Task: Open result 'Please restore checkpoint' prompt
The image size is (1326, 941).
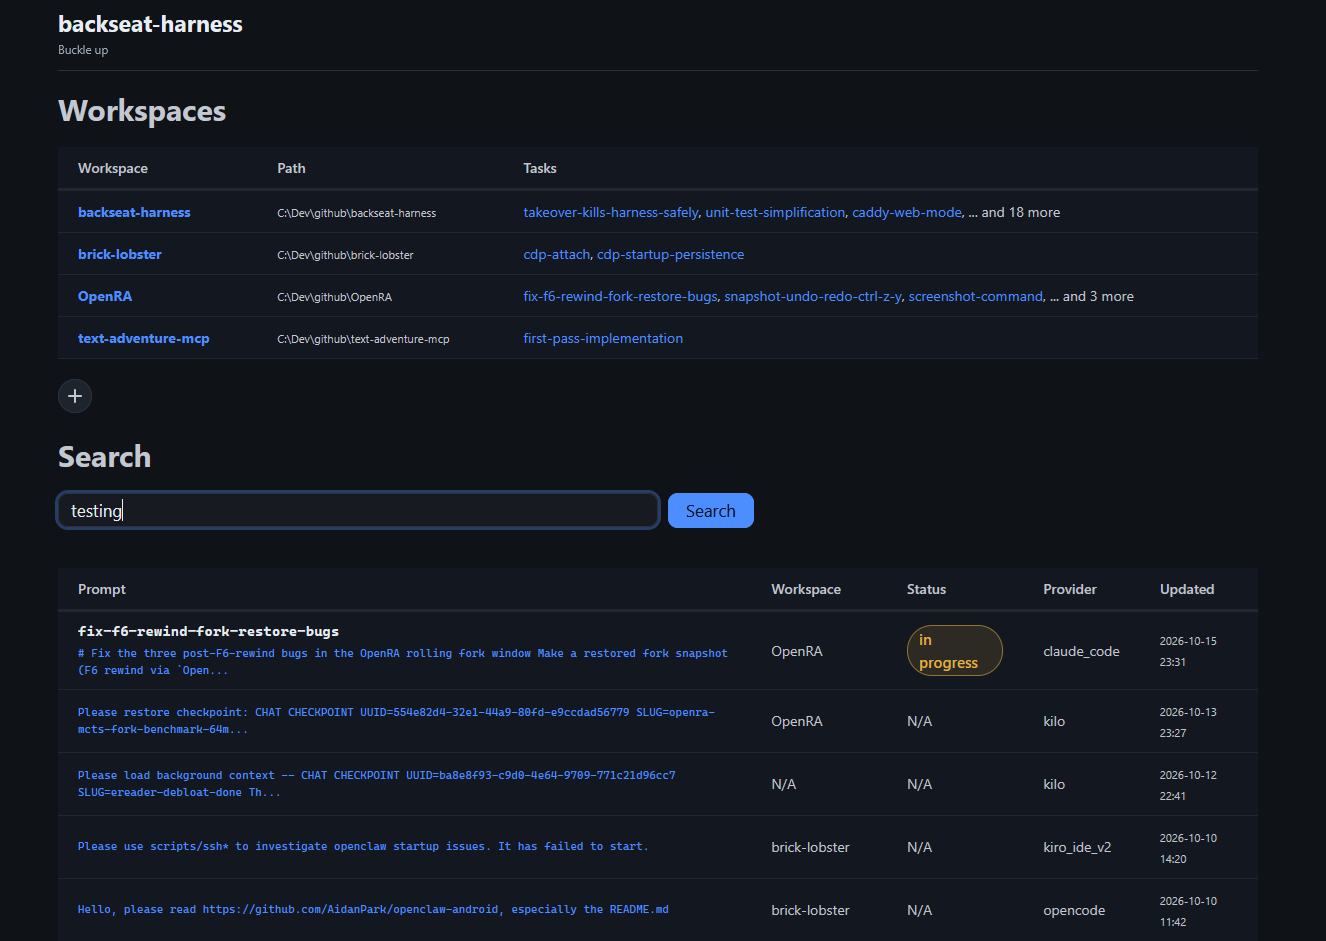Action: [397, 721]
